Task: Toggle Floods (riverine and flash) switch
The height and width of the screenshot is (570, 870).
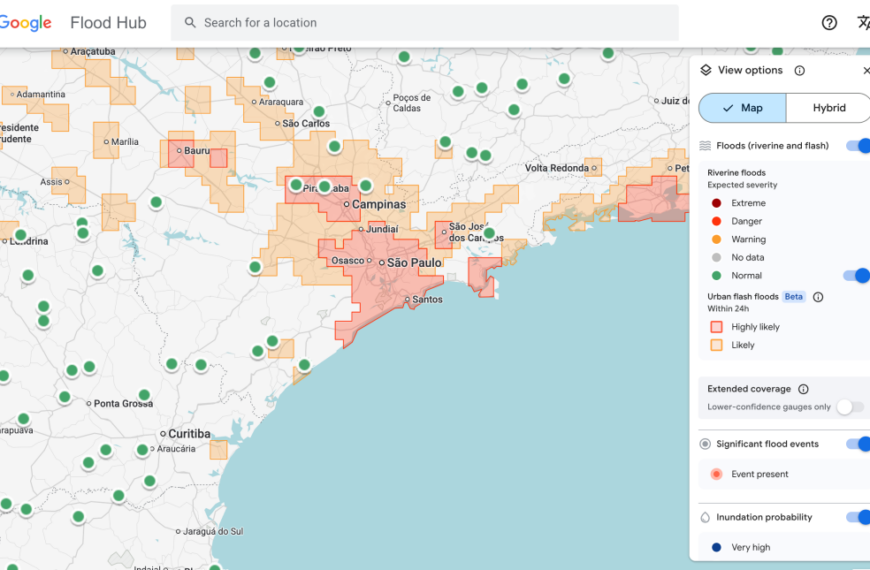Action: [858, 146]
